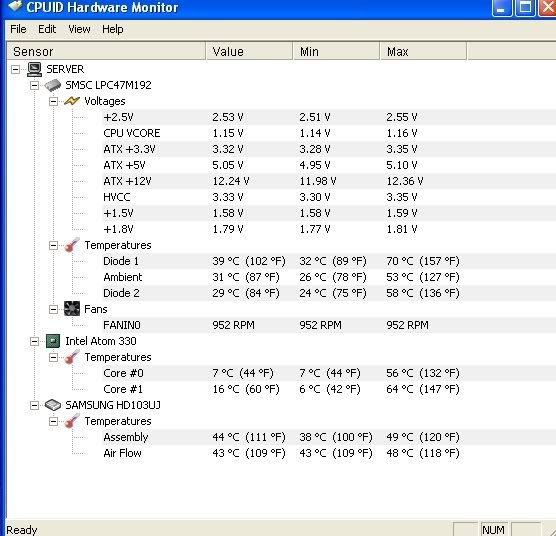Screen dimensions: 556x536
Task: Collapse the Fans group
Action: point(53,309)
